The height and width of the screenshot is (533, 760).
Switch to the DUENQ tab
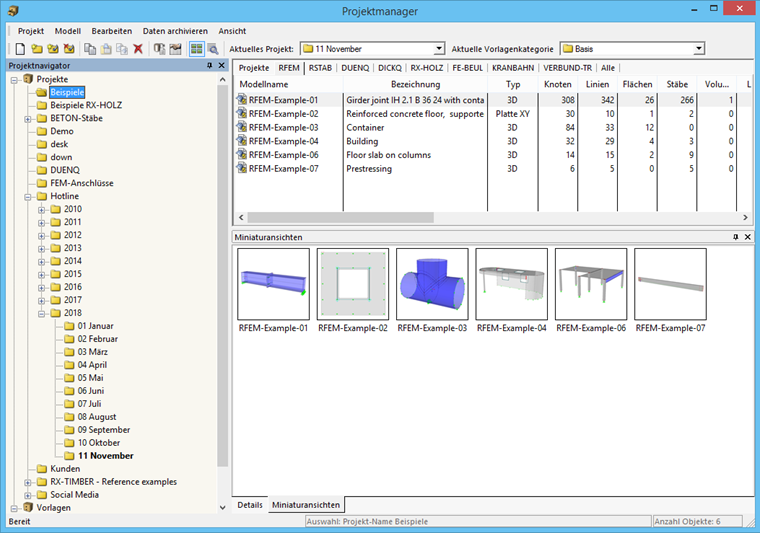click(355, 68)
